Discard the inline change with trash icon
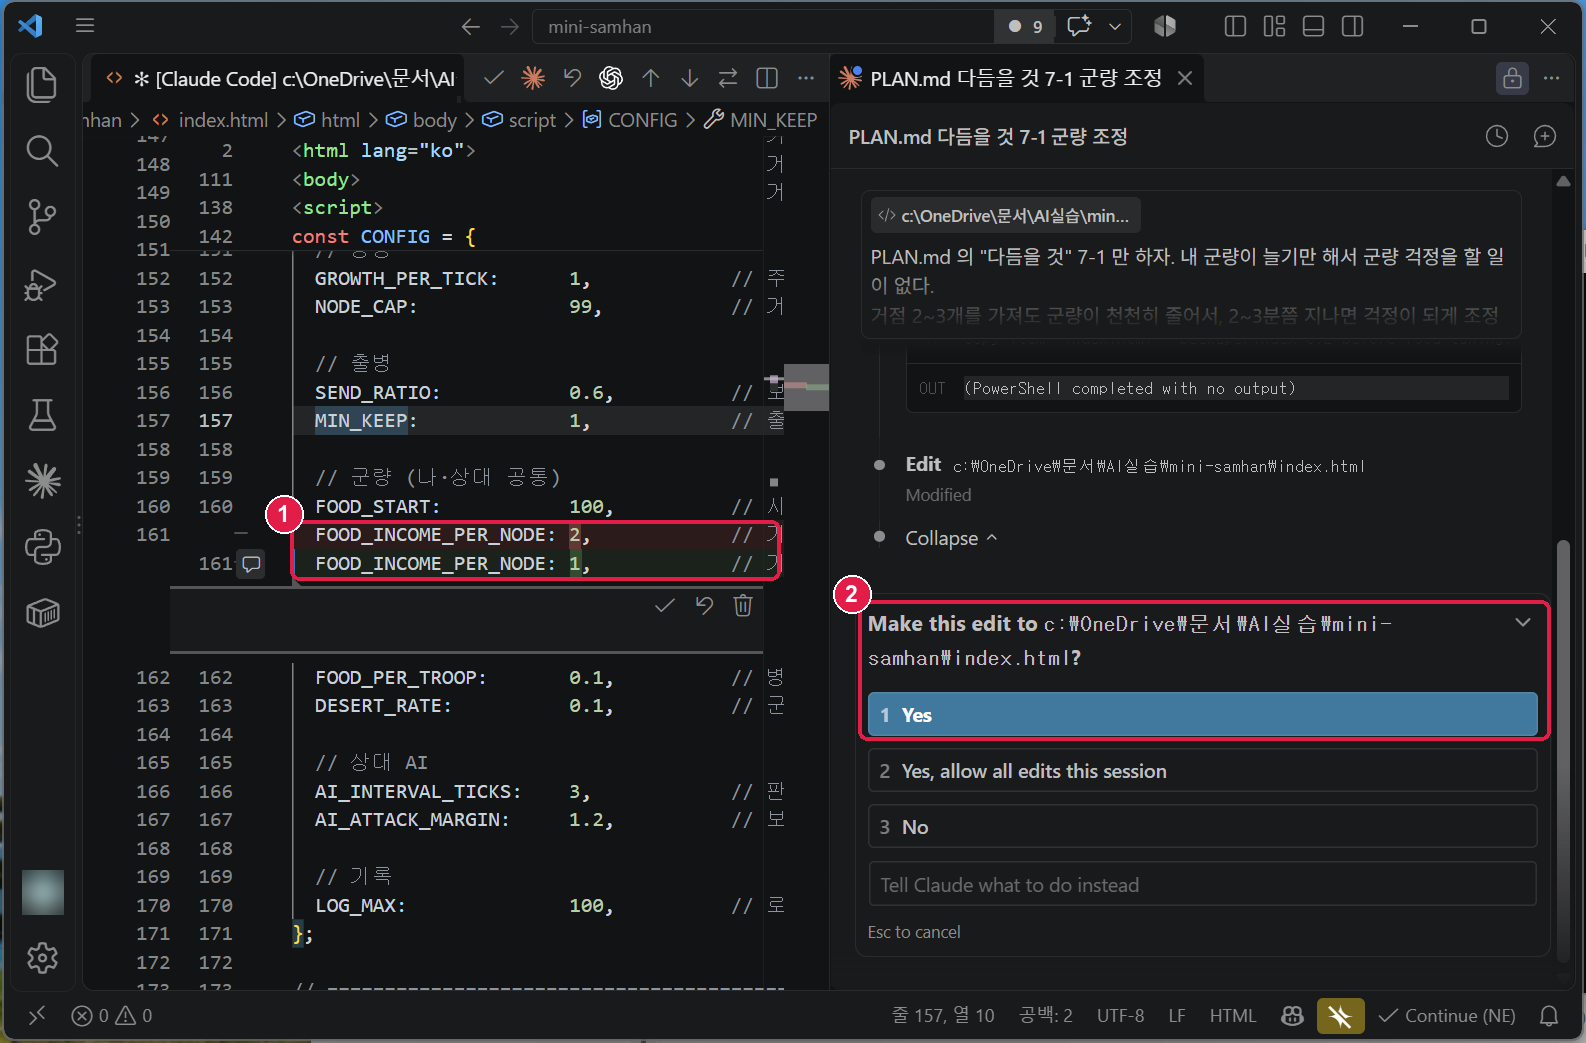The height and width of the screenshot is (1043, 1586). pos(743,605)
